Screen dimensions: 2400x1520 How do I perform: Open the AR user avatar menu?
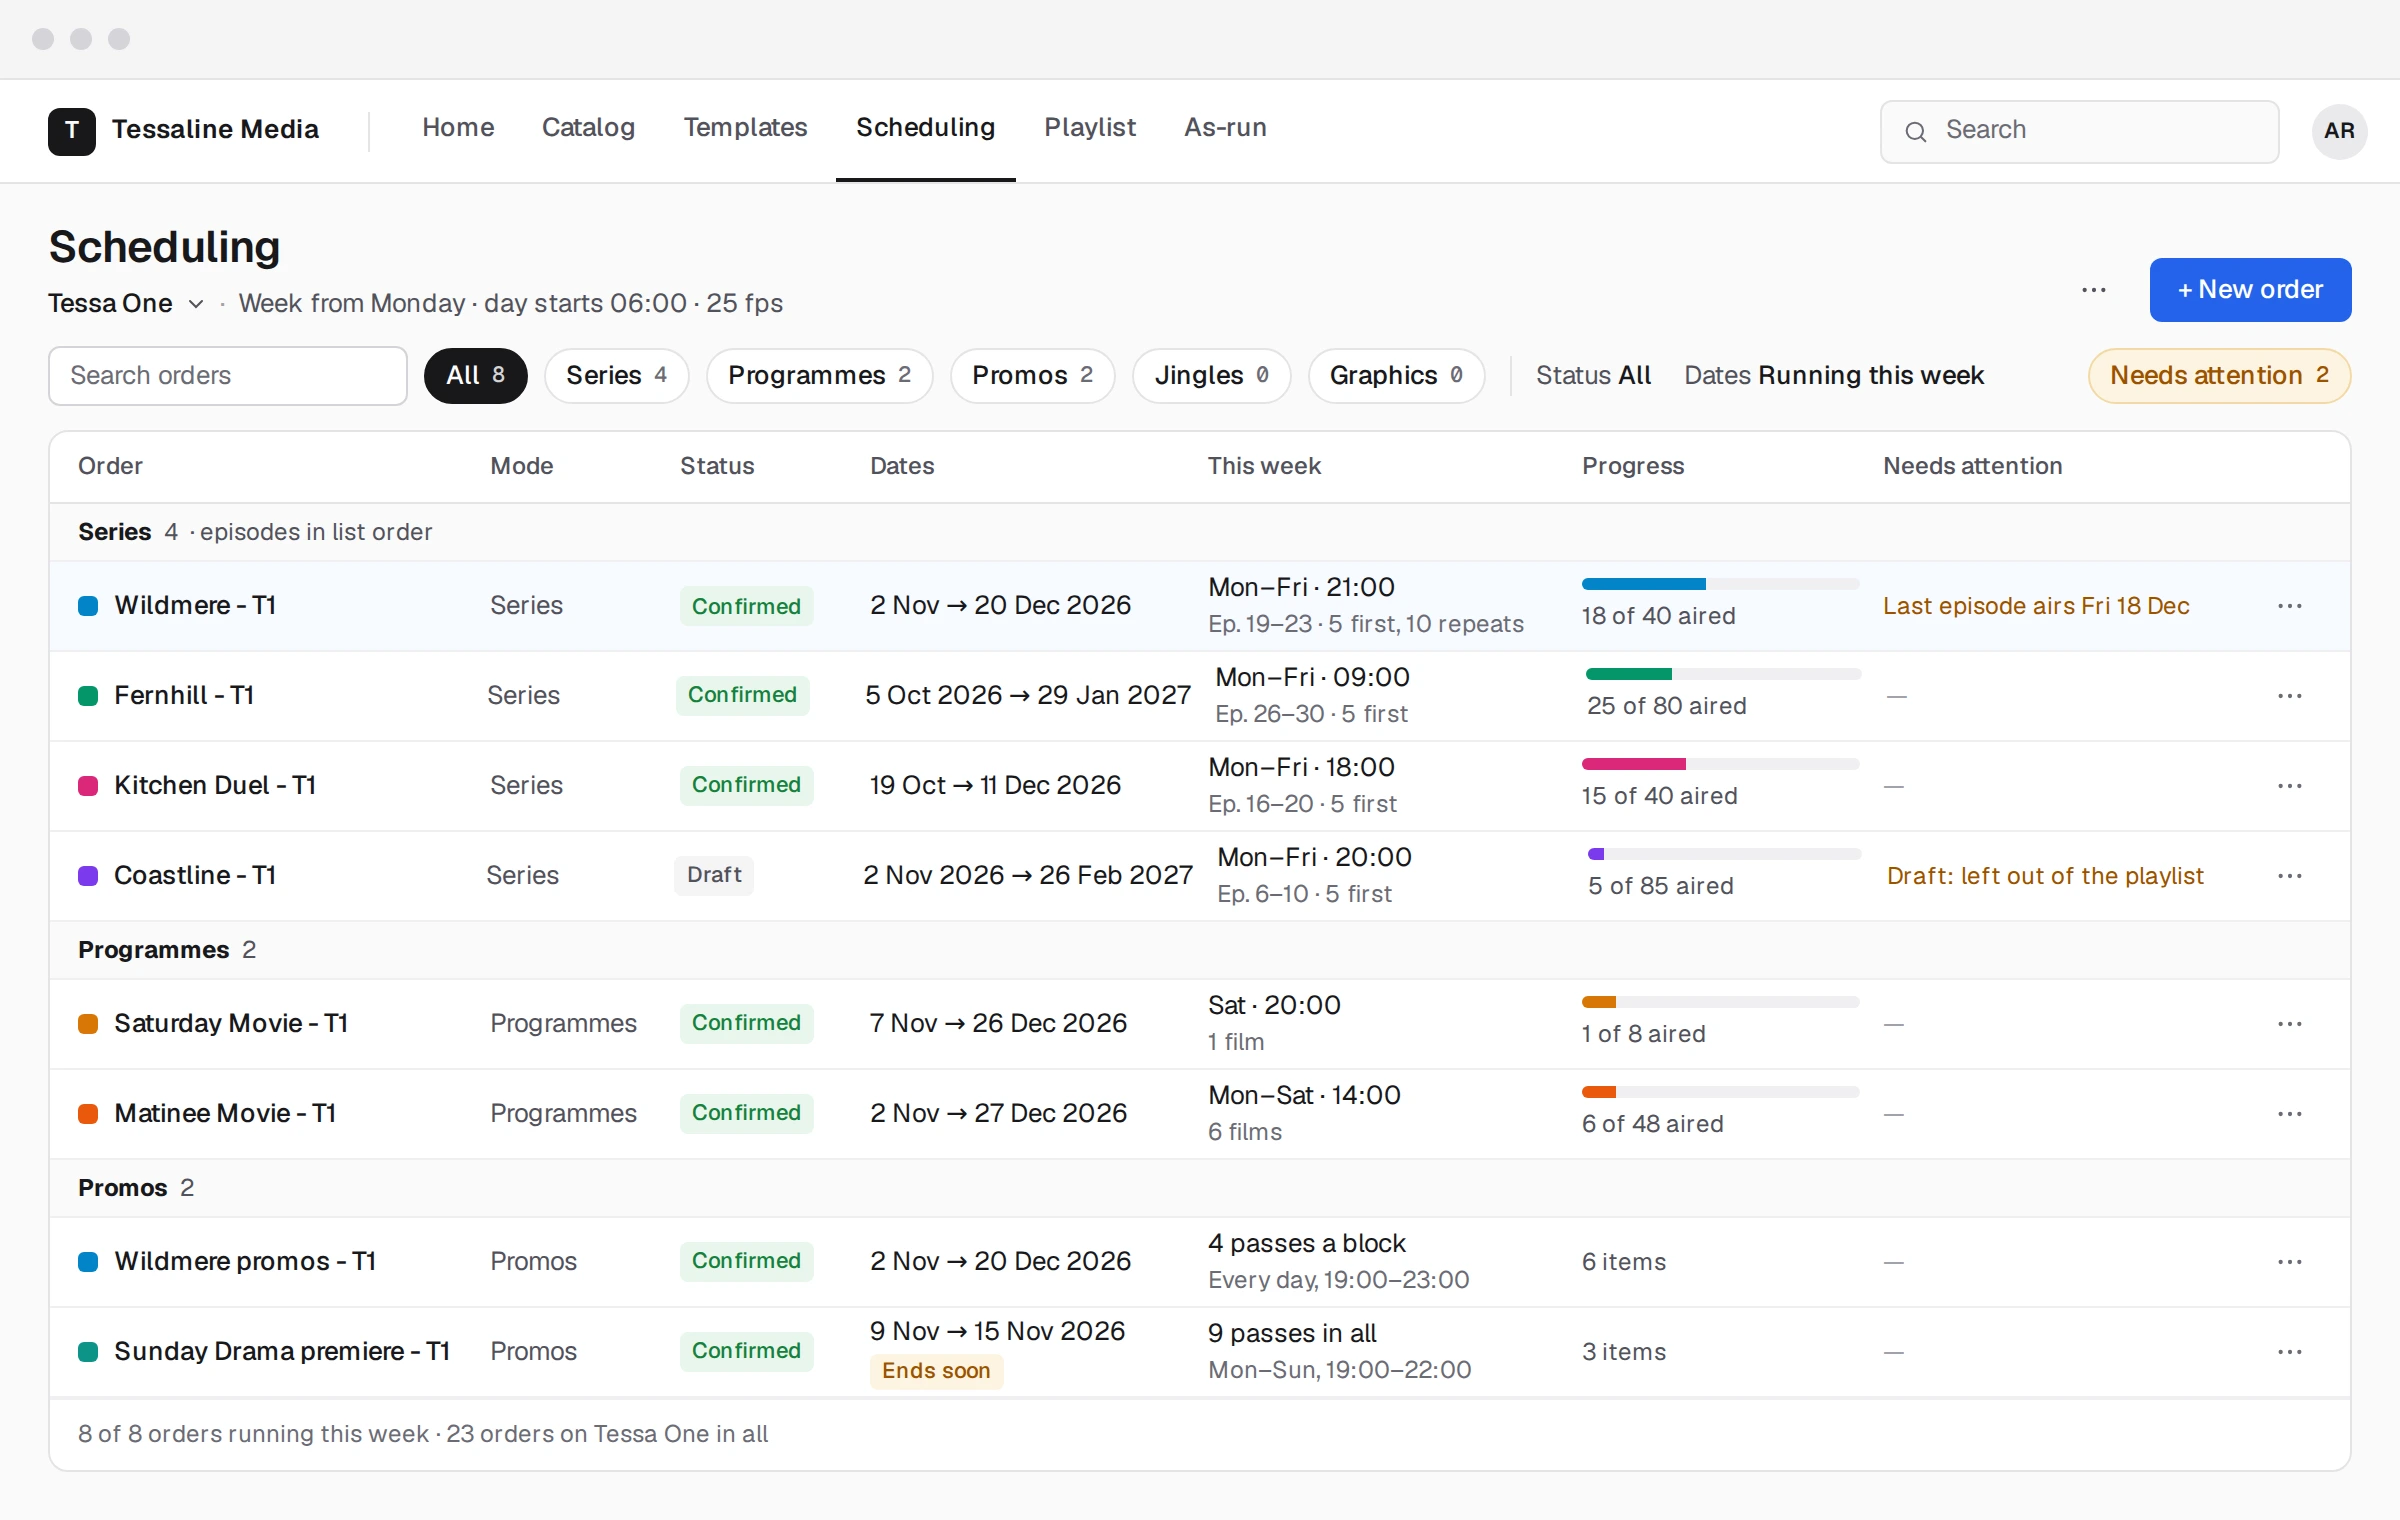(2339, 131)
